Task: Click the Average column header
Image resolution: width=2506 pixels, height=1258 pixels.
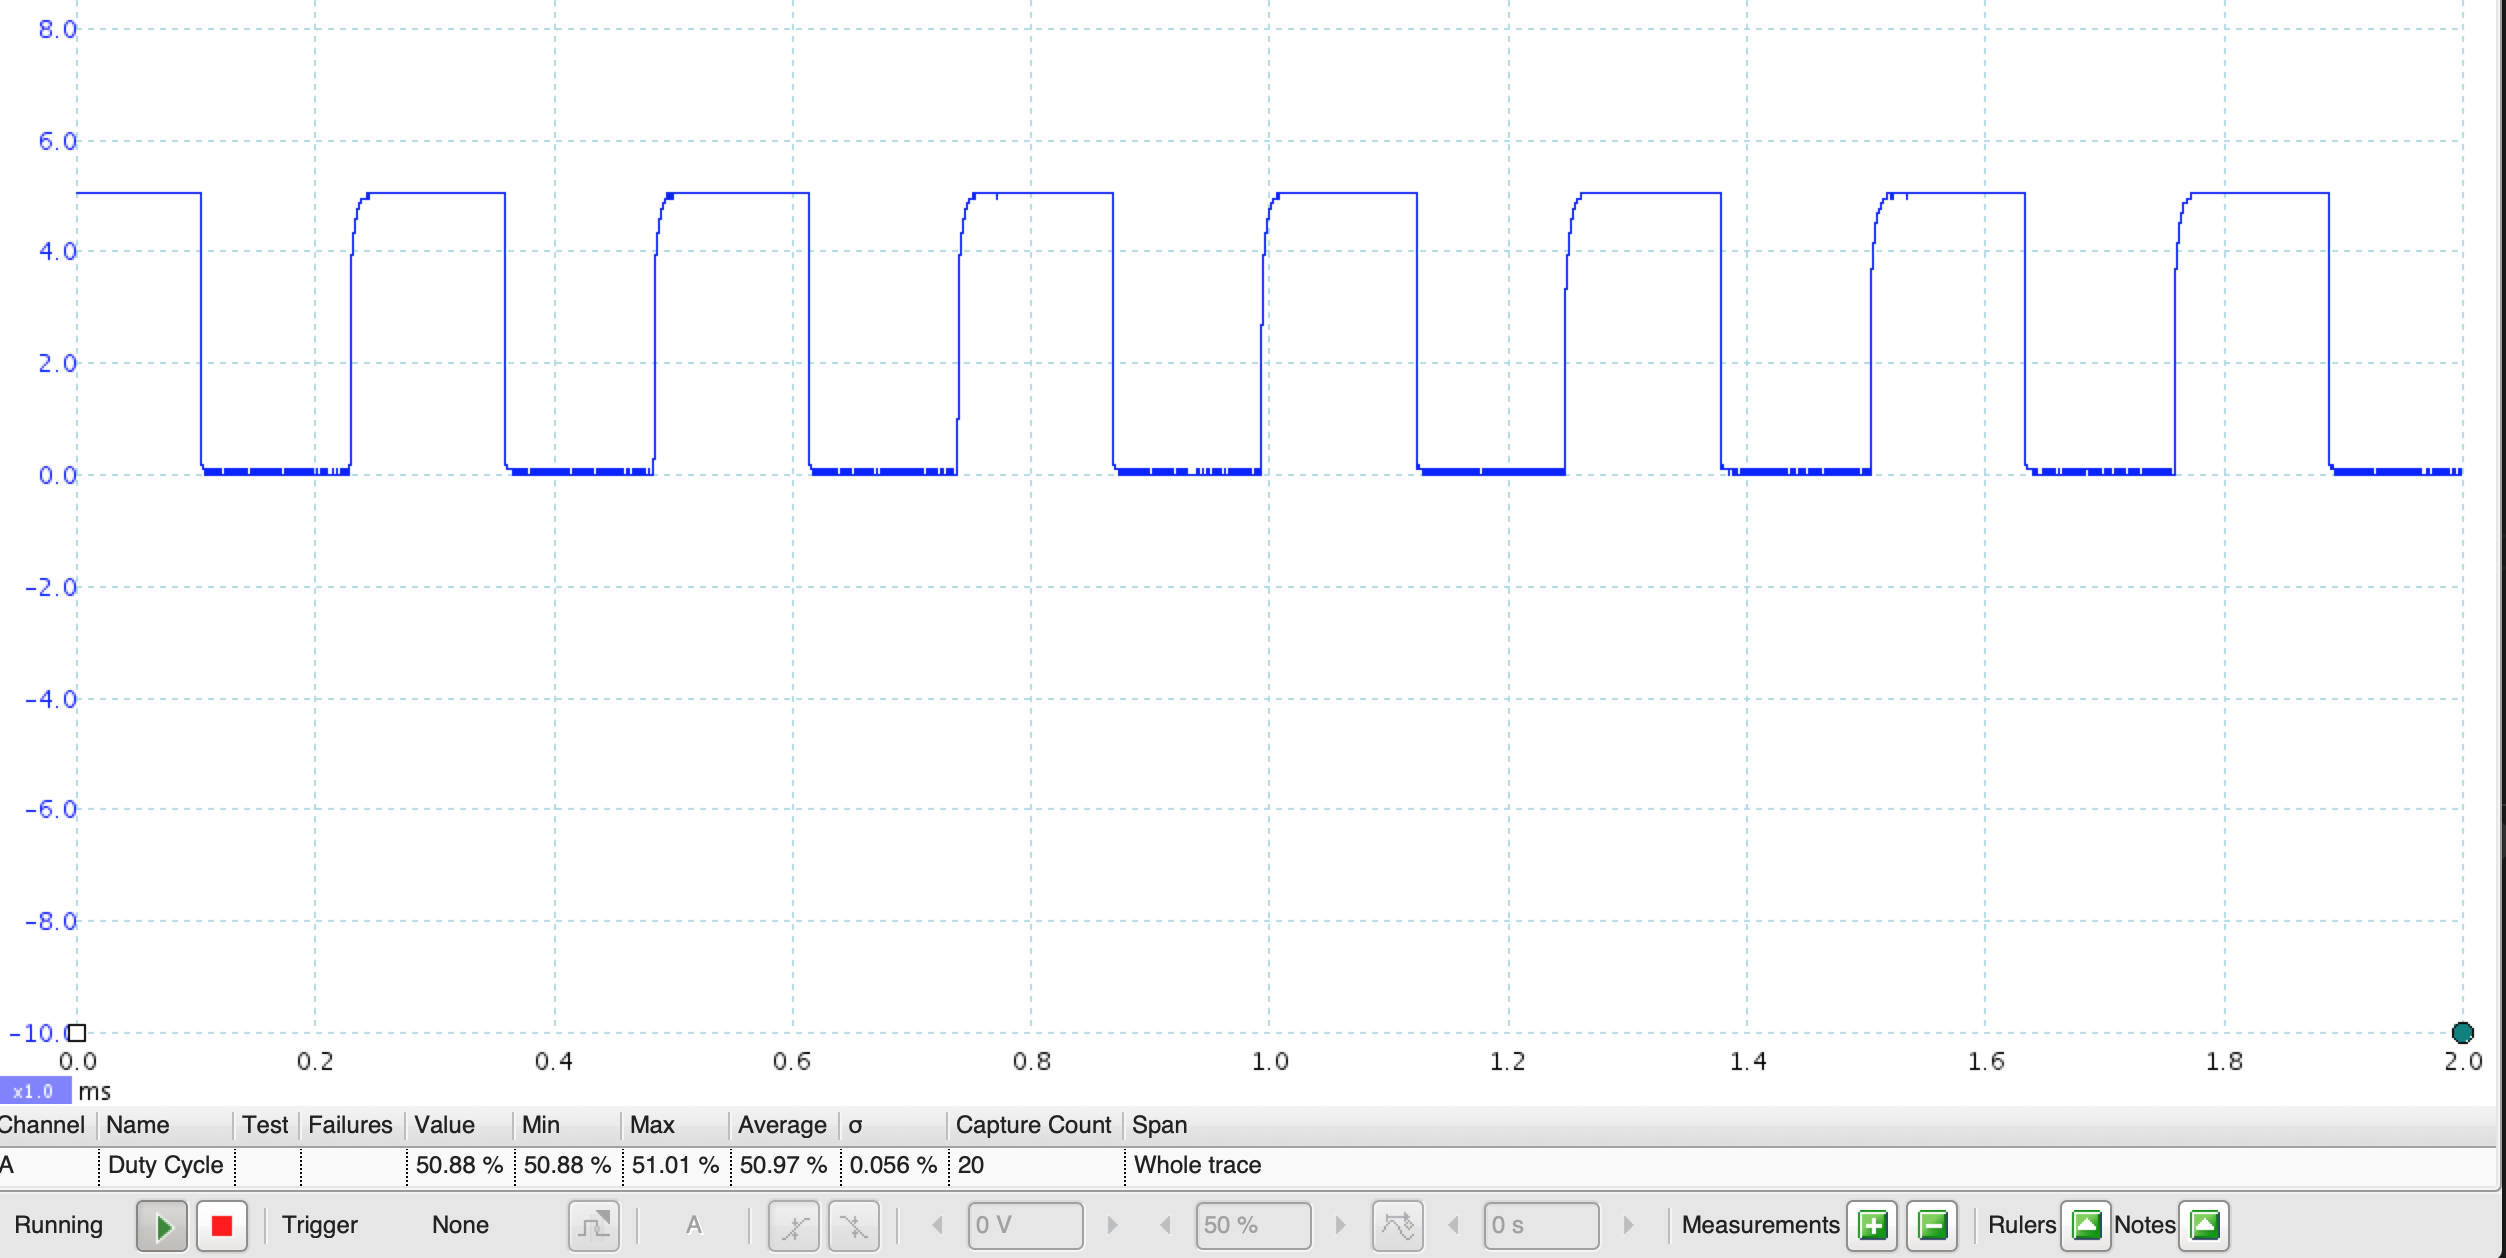Action: tap(782, 1125)
